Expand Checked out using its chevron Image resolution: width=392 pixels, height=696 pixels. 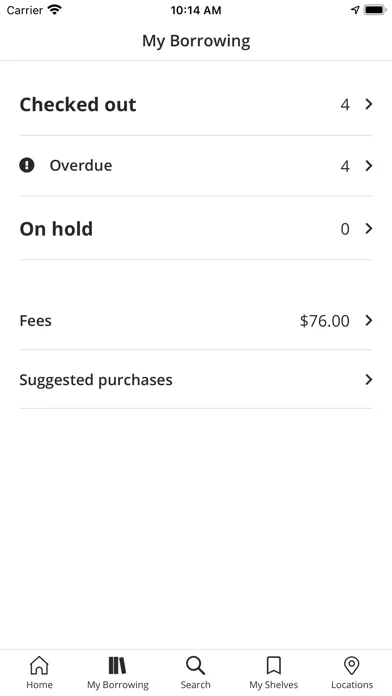click(x=368, y=104)
